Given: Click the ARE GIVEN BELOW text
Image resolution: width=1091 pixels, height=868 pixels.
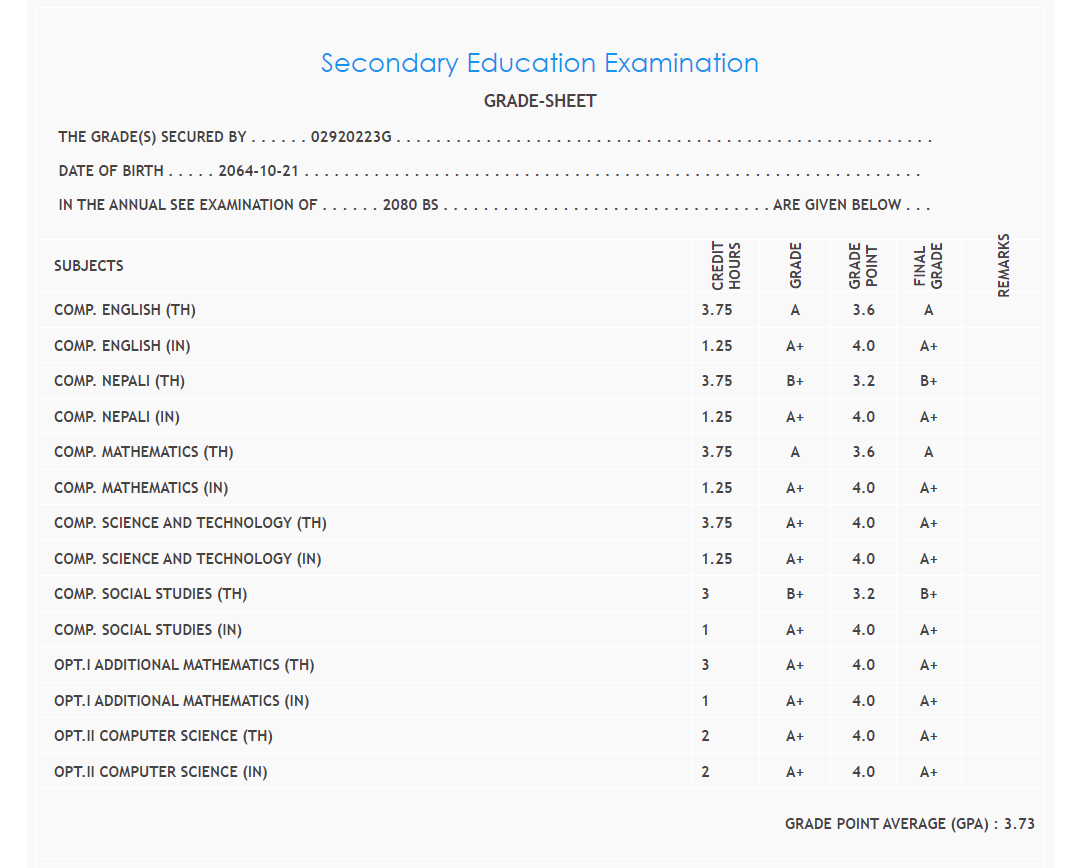Looking at the screenshot, I should tap(837, 205).
